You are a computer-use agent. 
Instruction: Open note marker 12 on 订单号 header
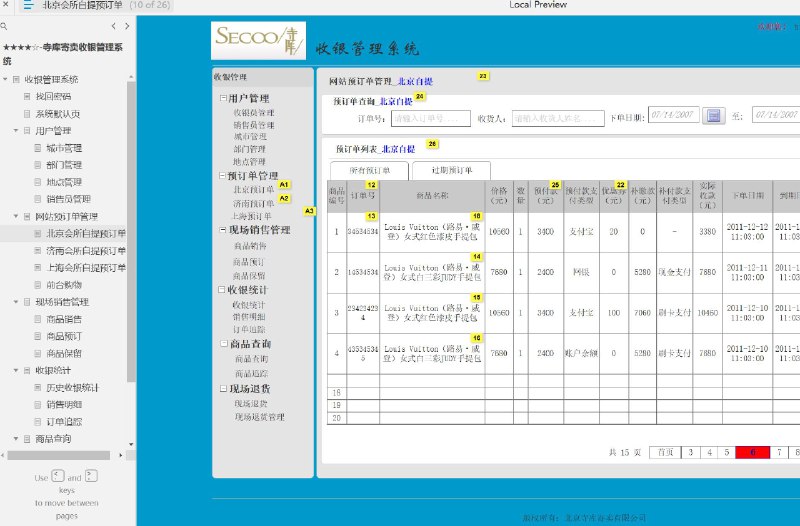(371, 185)
